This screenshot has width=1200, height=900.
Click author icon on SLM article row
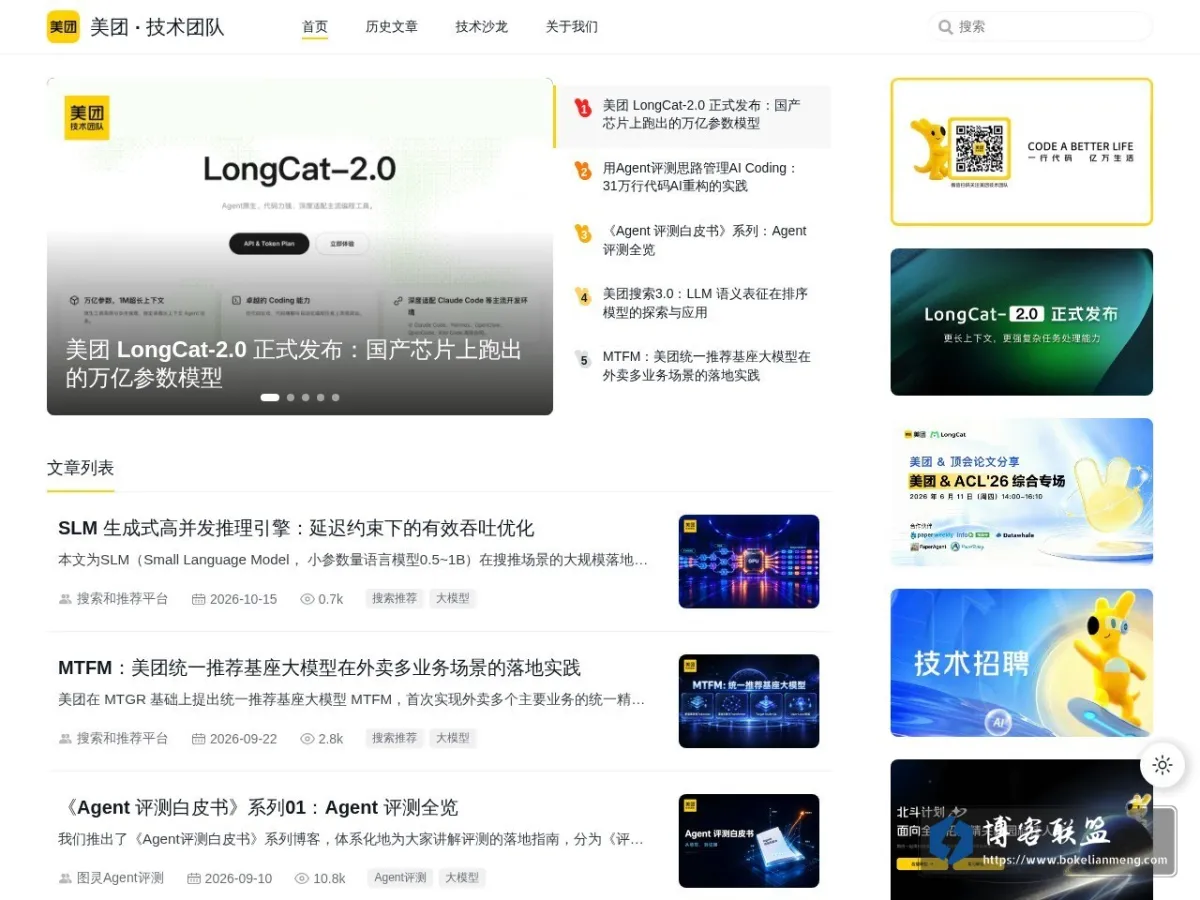(x=65, y=599)
